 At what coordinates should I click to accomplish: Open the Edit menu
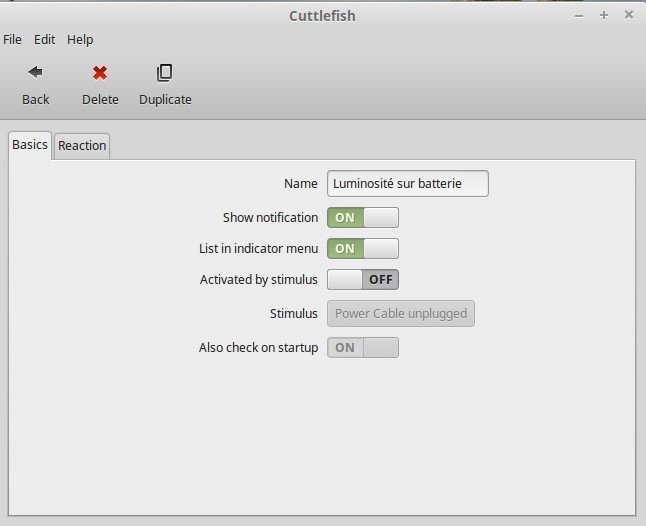pyautogui.click(x=44, y=40)
